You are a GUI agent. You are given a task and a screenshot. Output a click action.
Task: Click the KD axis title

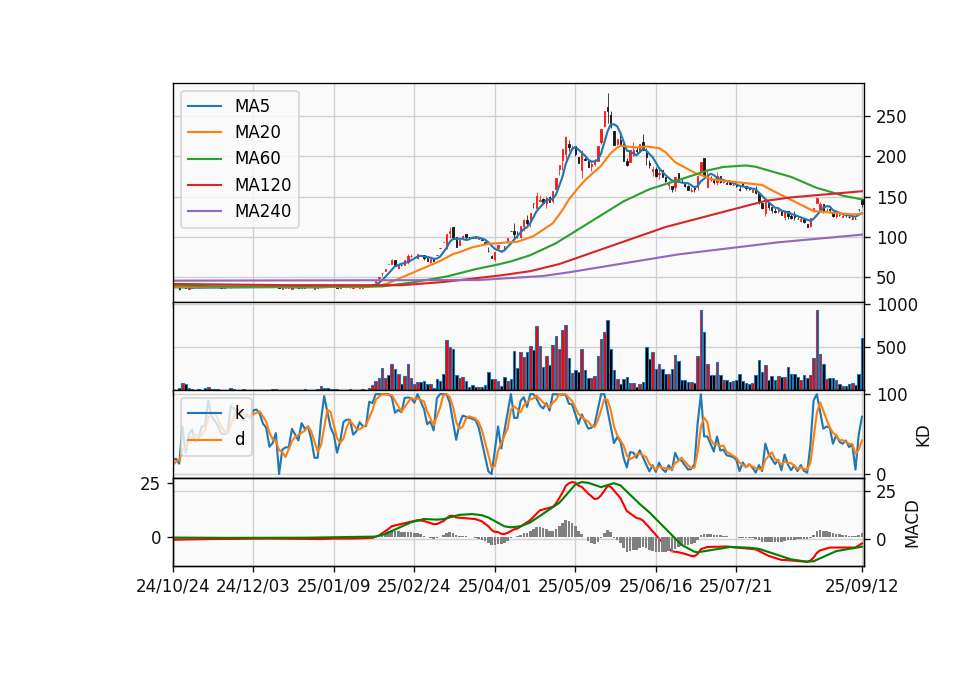(923, 436)
